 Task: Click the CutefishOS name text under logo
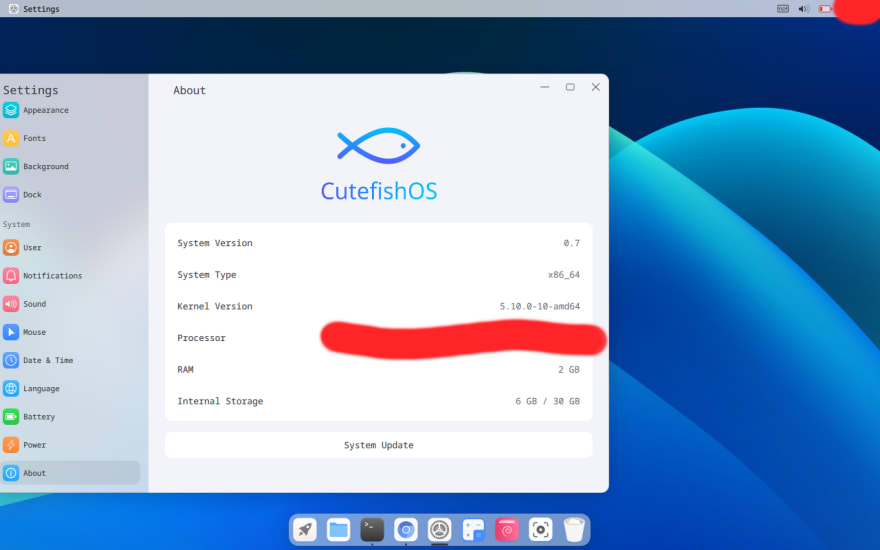coord(379,191)
